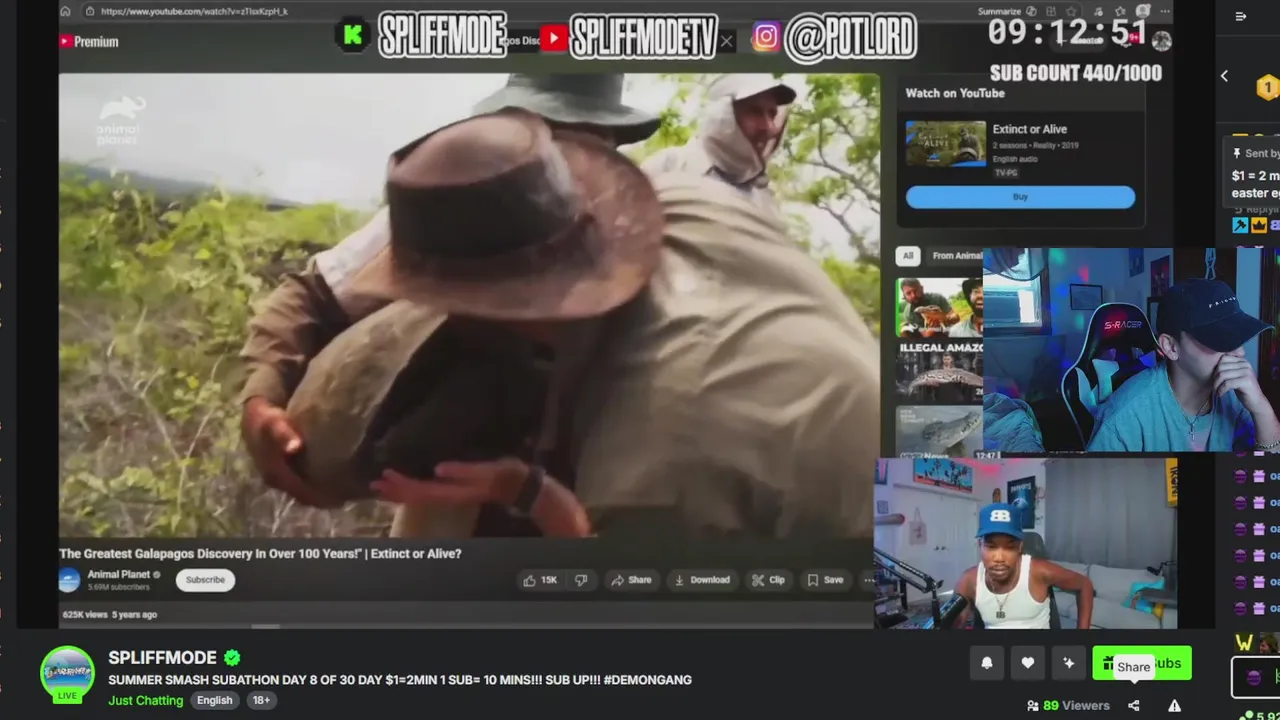1280x720 pixels.
Task: Click the YouTube Premium logo
Action: pos(89,42)
